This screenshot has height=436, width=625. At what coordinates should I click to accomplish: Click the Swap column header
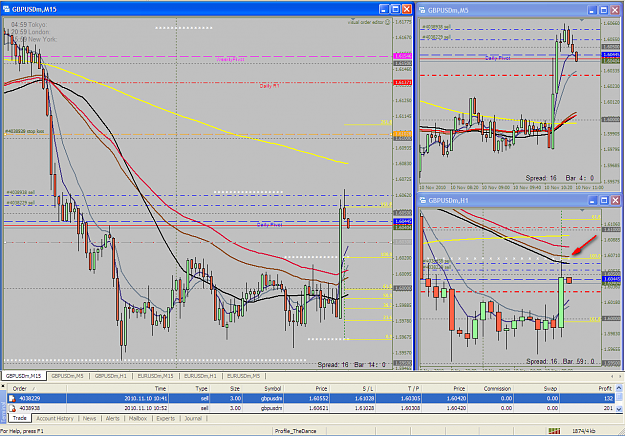click(x=537, y=389)
